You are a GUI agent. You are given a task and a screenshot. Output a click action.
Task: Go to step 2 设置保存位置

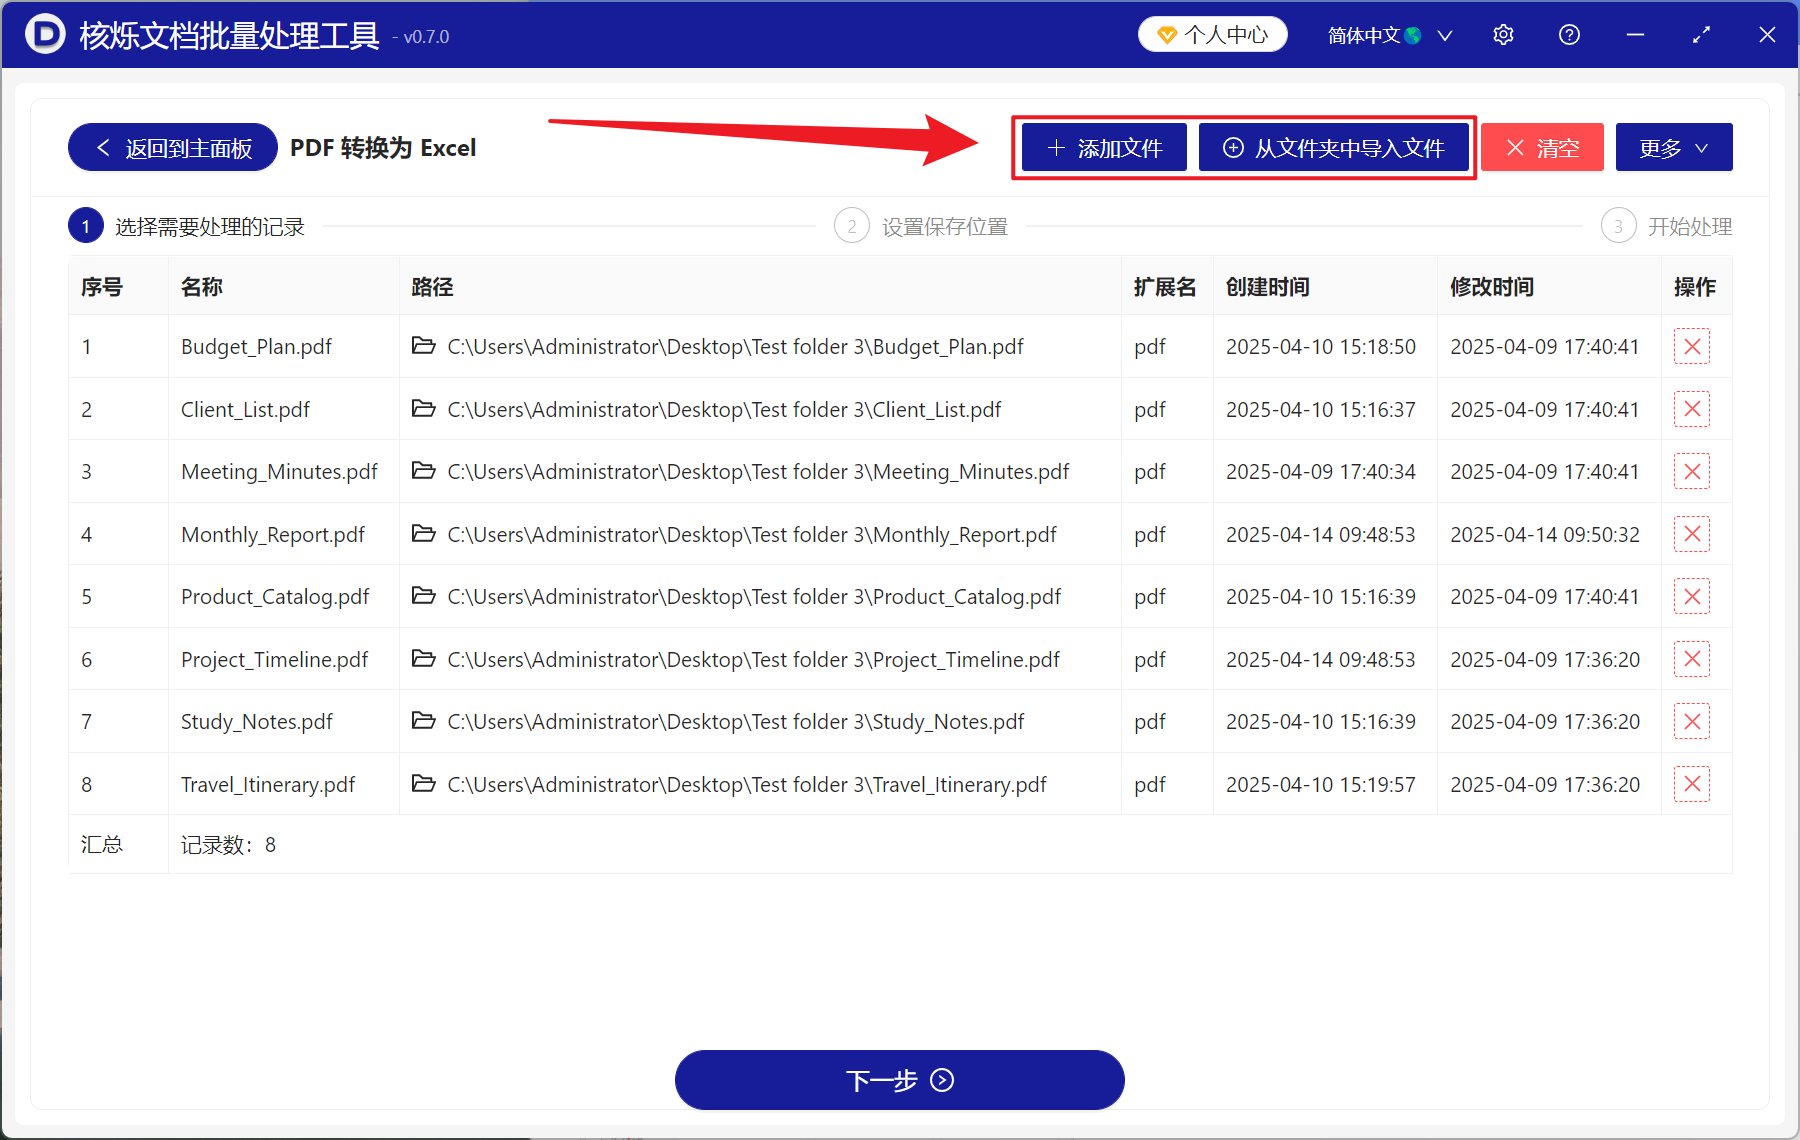coord(921,227)
